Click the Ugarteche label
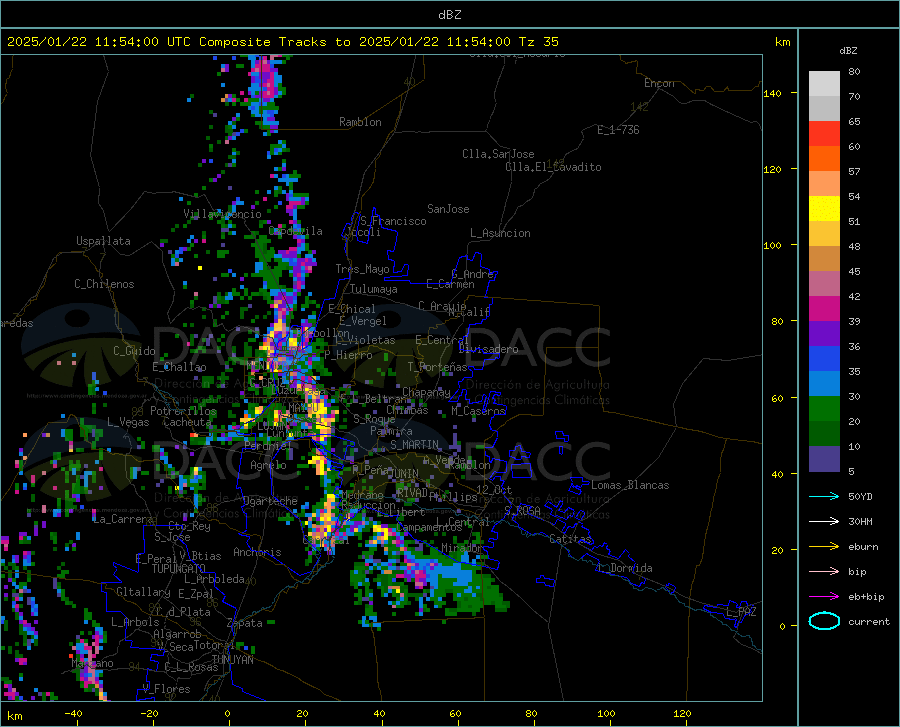 [270, 501]
